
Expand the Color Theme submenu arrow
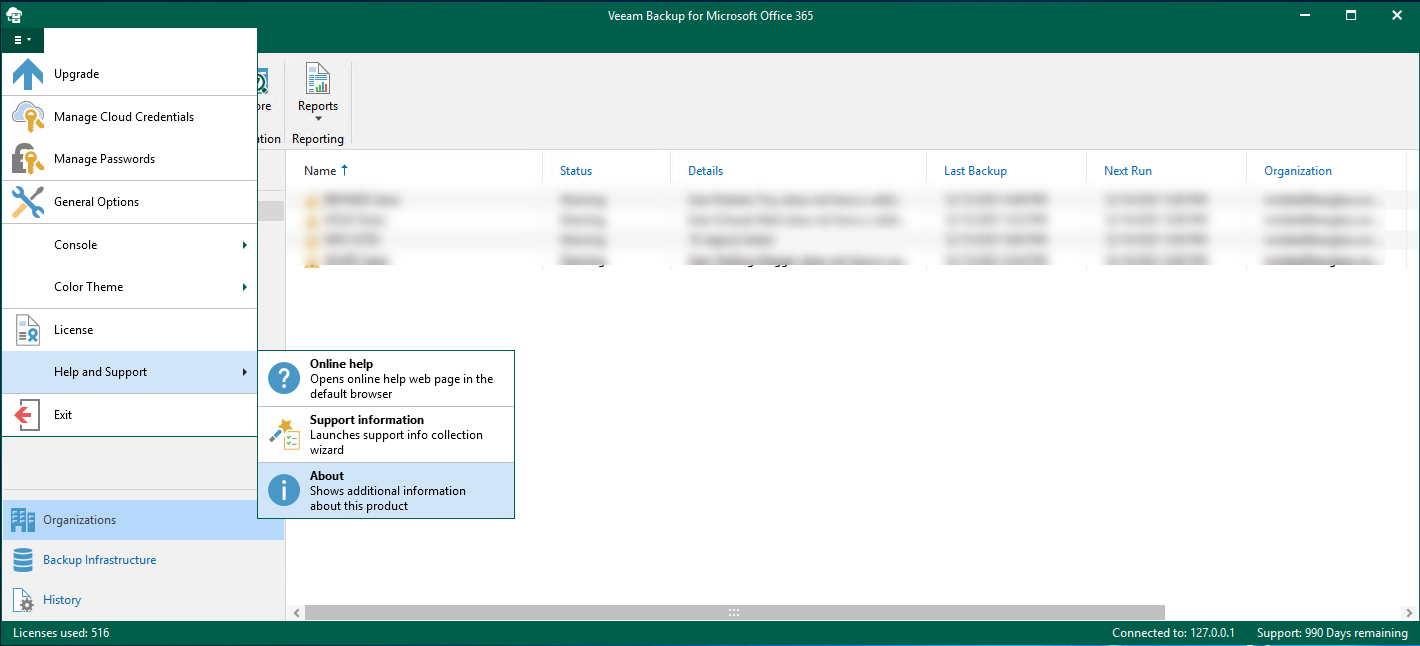[245, 287]
